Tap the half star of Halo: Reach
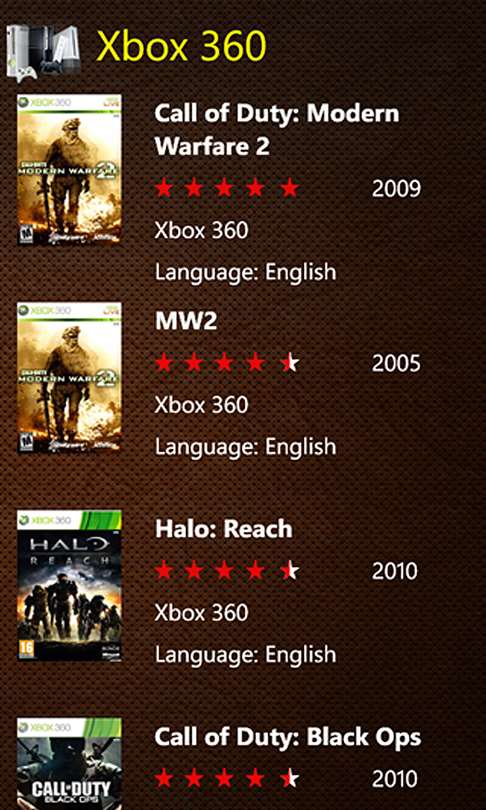Image resolution: width=486 pixels, height=810 pixels. pos(290,571)
